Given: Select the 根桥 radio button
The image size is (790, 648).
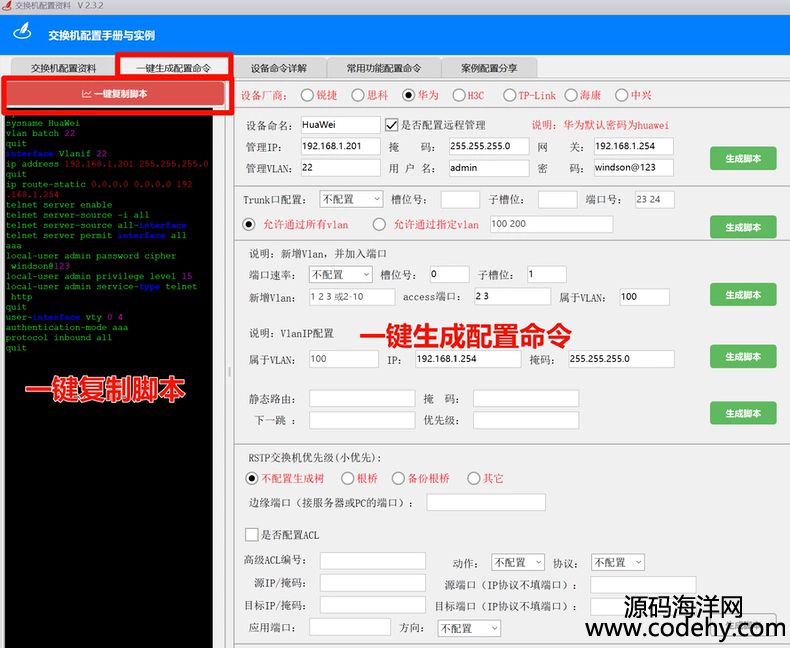Looking at the screenshot, I should click(348, 478).
